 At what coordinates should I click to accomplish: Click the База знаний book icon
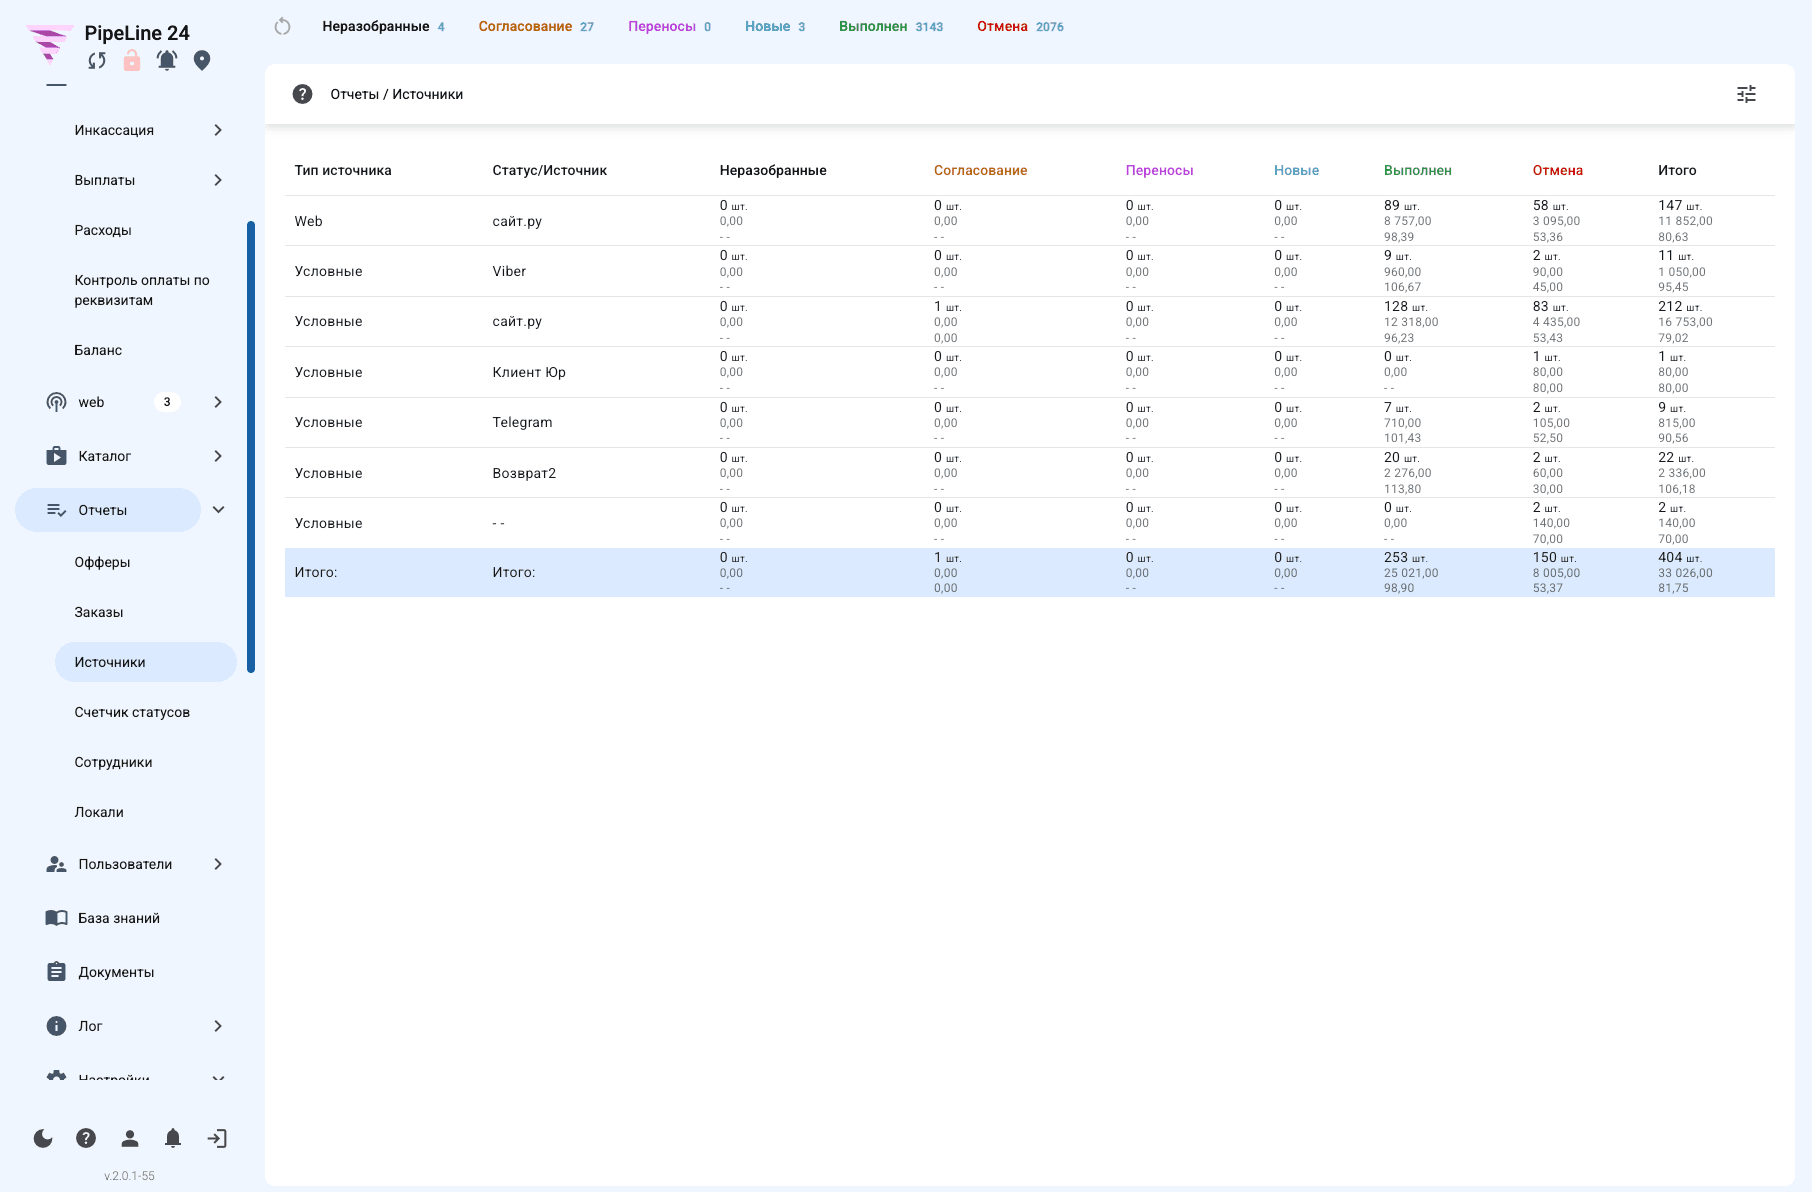(56, 918)
